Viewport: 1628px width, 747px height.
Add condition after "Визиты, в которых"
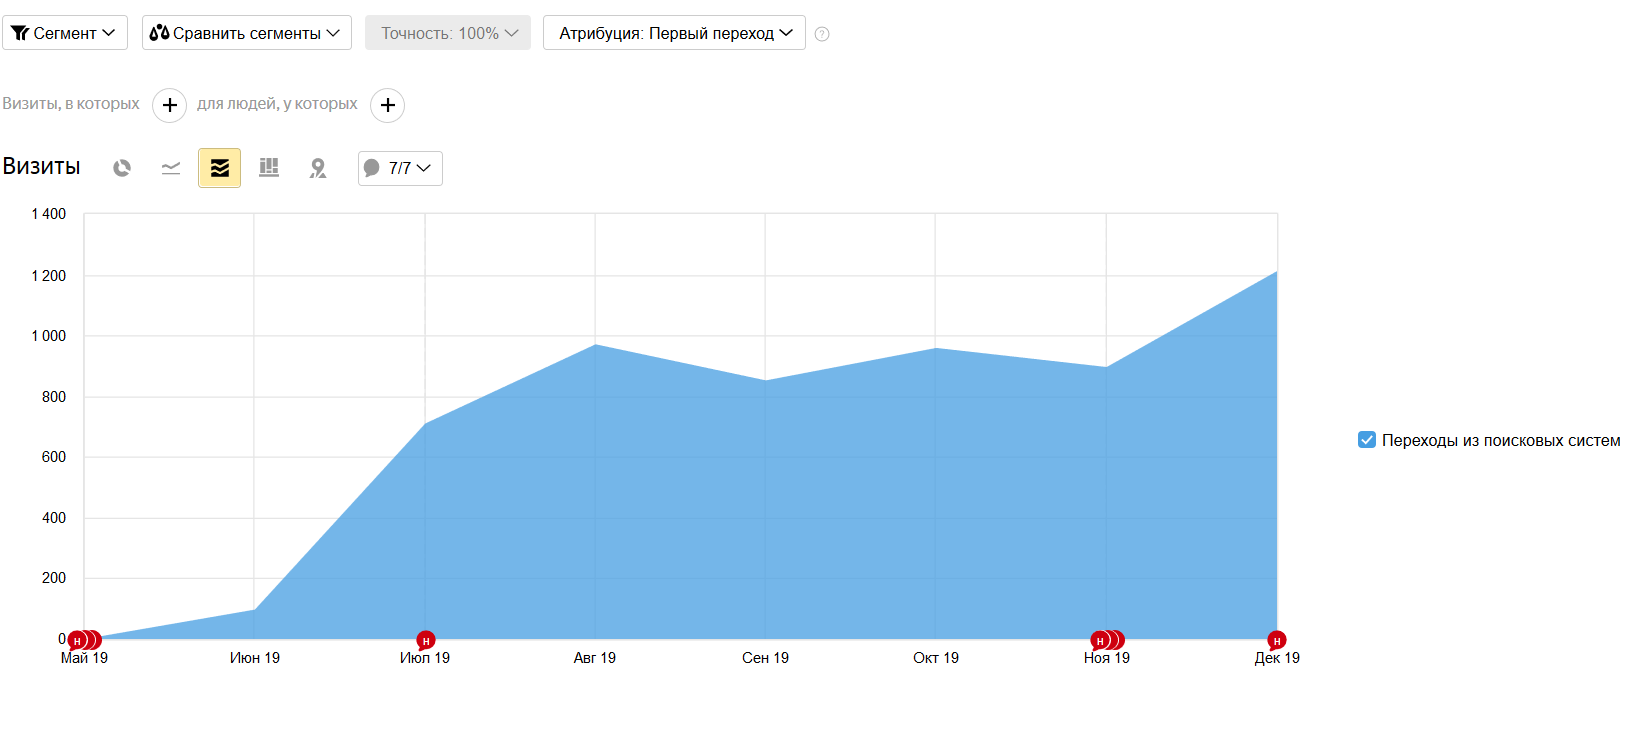click(170, 105)
